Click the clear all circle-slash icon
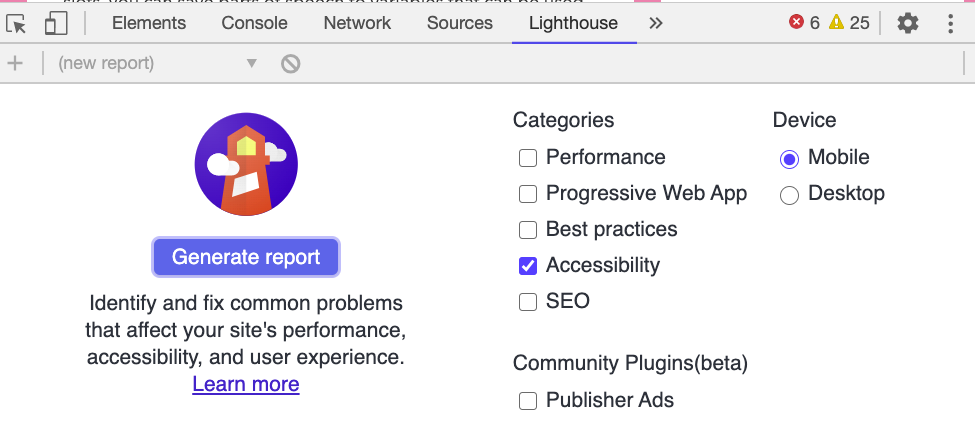The image size is (975, 429). (x=290, y=63)
